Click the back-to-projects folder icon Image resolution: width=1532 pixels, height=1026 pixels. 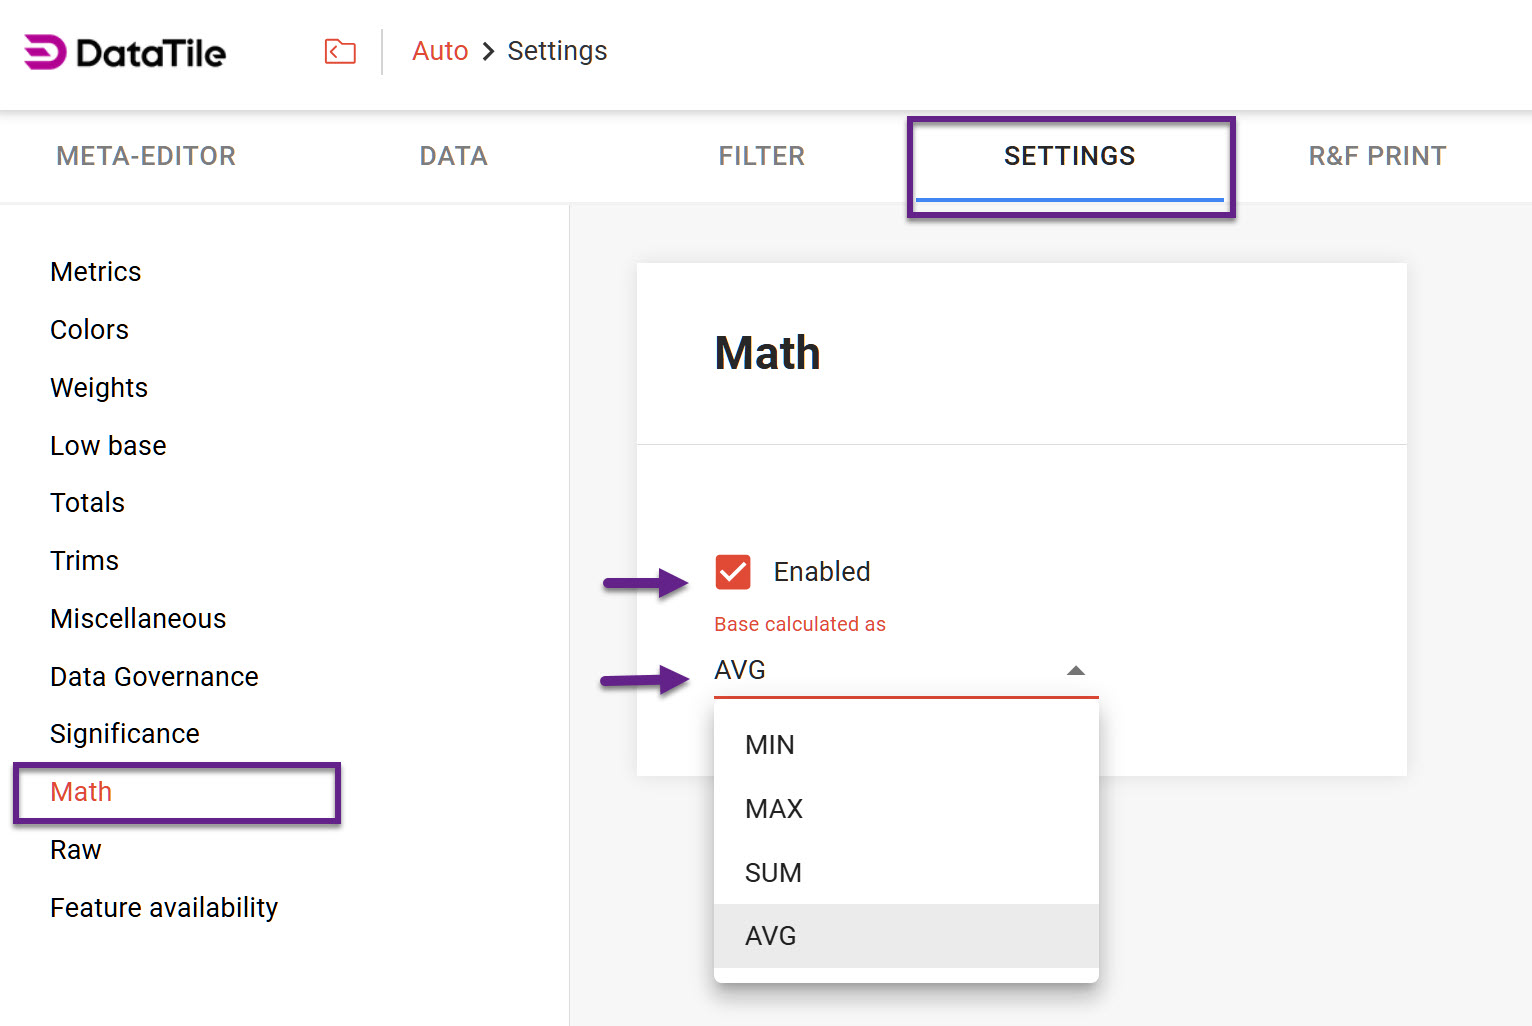(x=340, y=52)
